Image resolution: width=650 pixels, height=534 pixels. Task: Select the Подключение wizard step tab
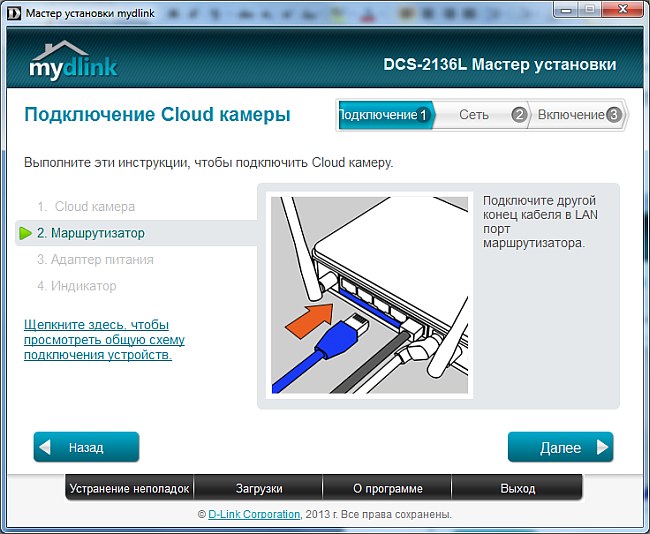click(x=378, y=115)
